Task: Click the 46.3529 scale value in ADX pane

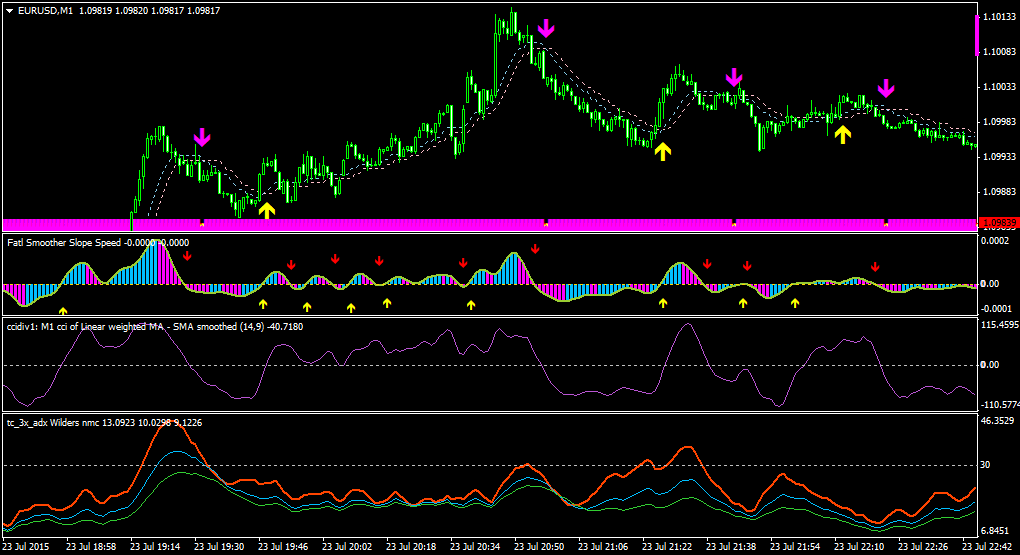Action: (x=998, y=421)
